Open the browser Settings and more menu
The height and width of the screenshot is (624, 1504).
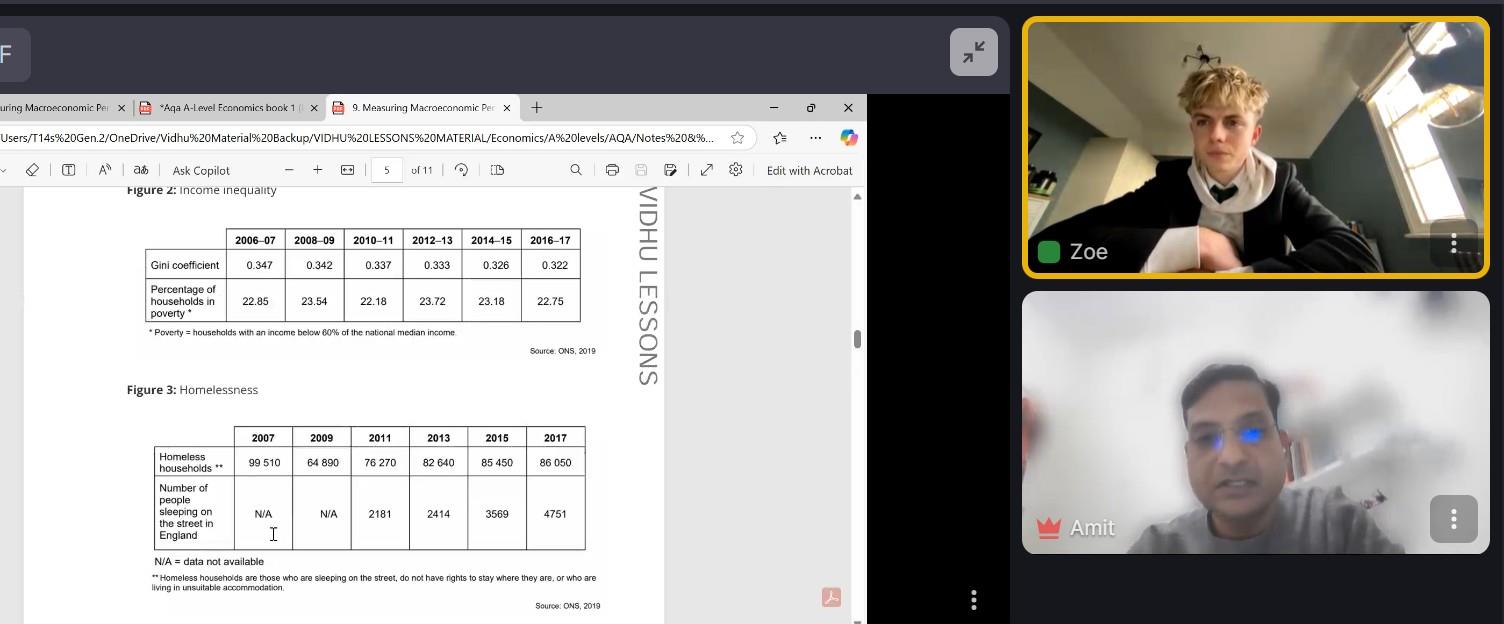[x=815, y=138]
